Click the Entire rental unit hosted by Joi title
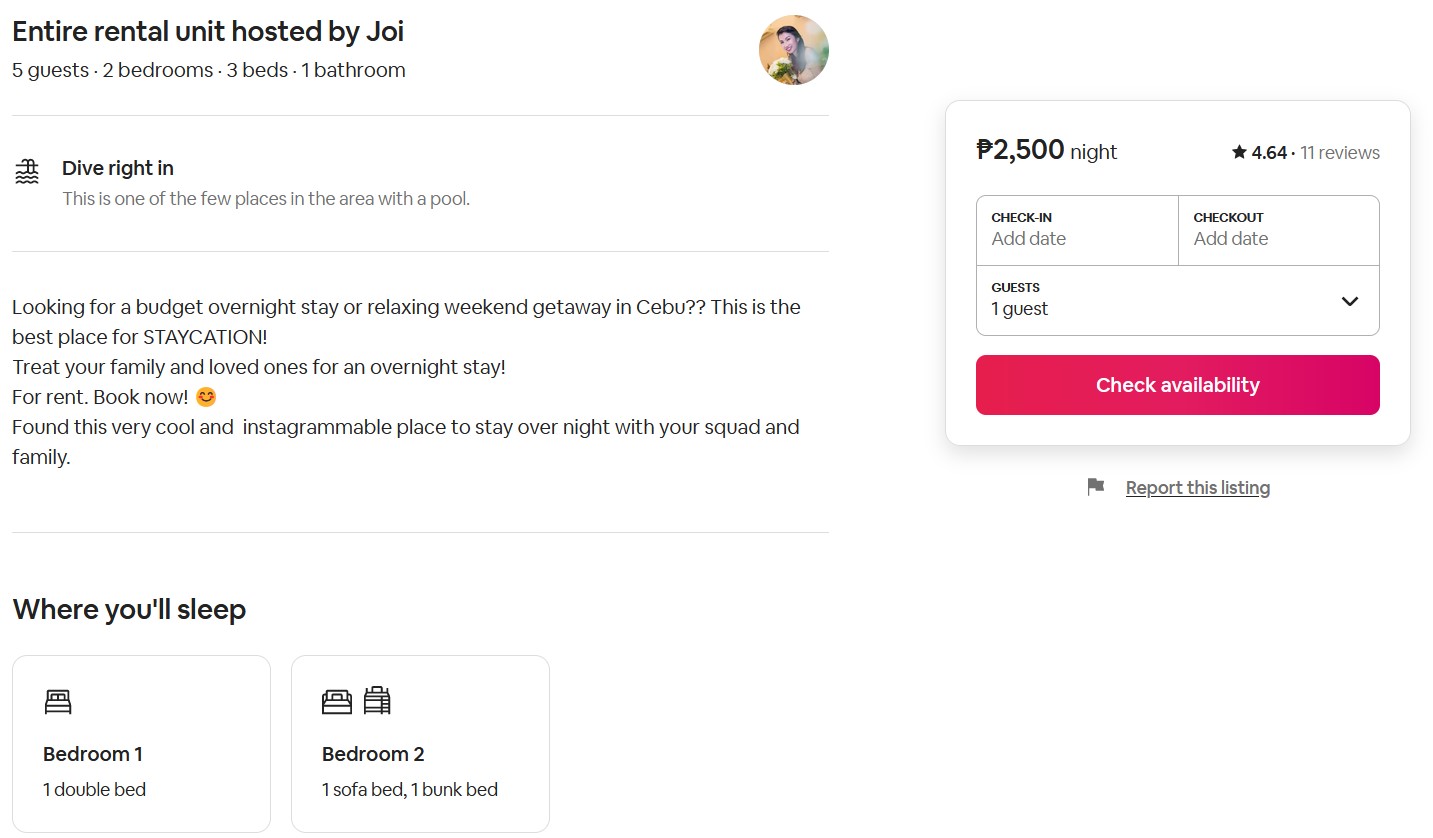This screenshot has width=1433, height=838. [208, 31]
